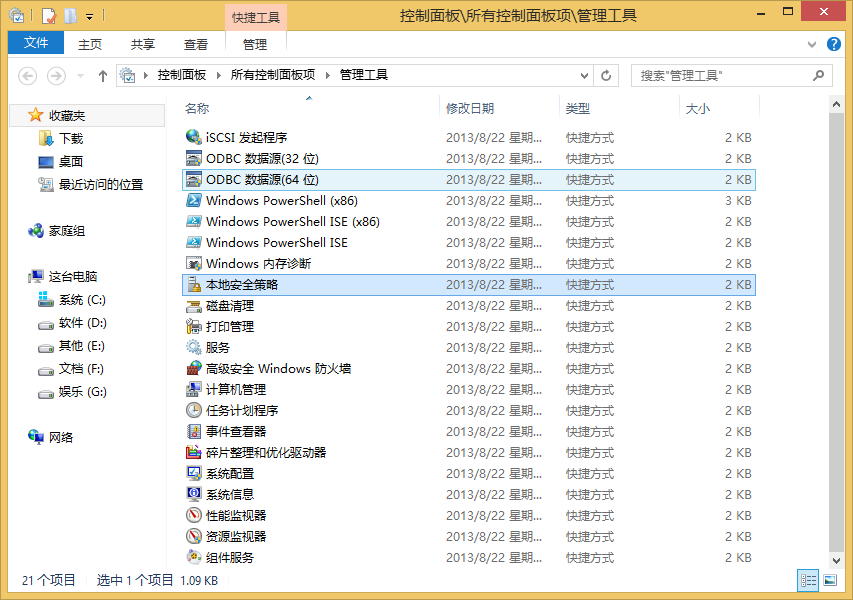853x600 pixels.
Task: Open drive 娱乐 (G:) in navigation pane
Action: [82, 392]
